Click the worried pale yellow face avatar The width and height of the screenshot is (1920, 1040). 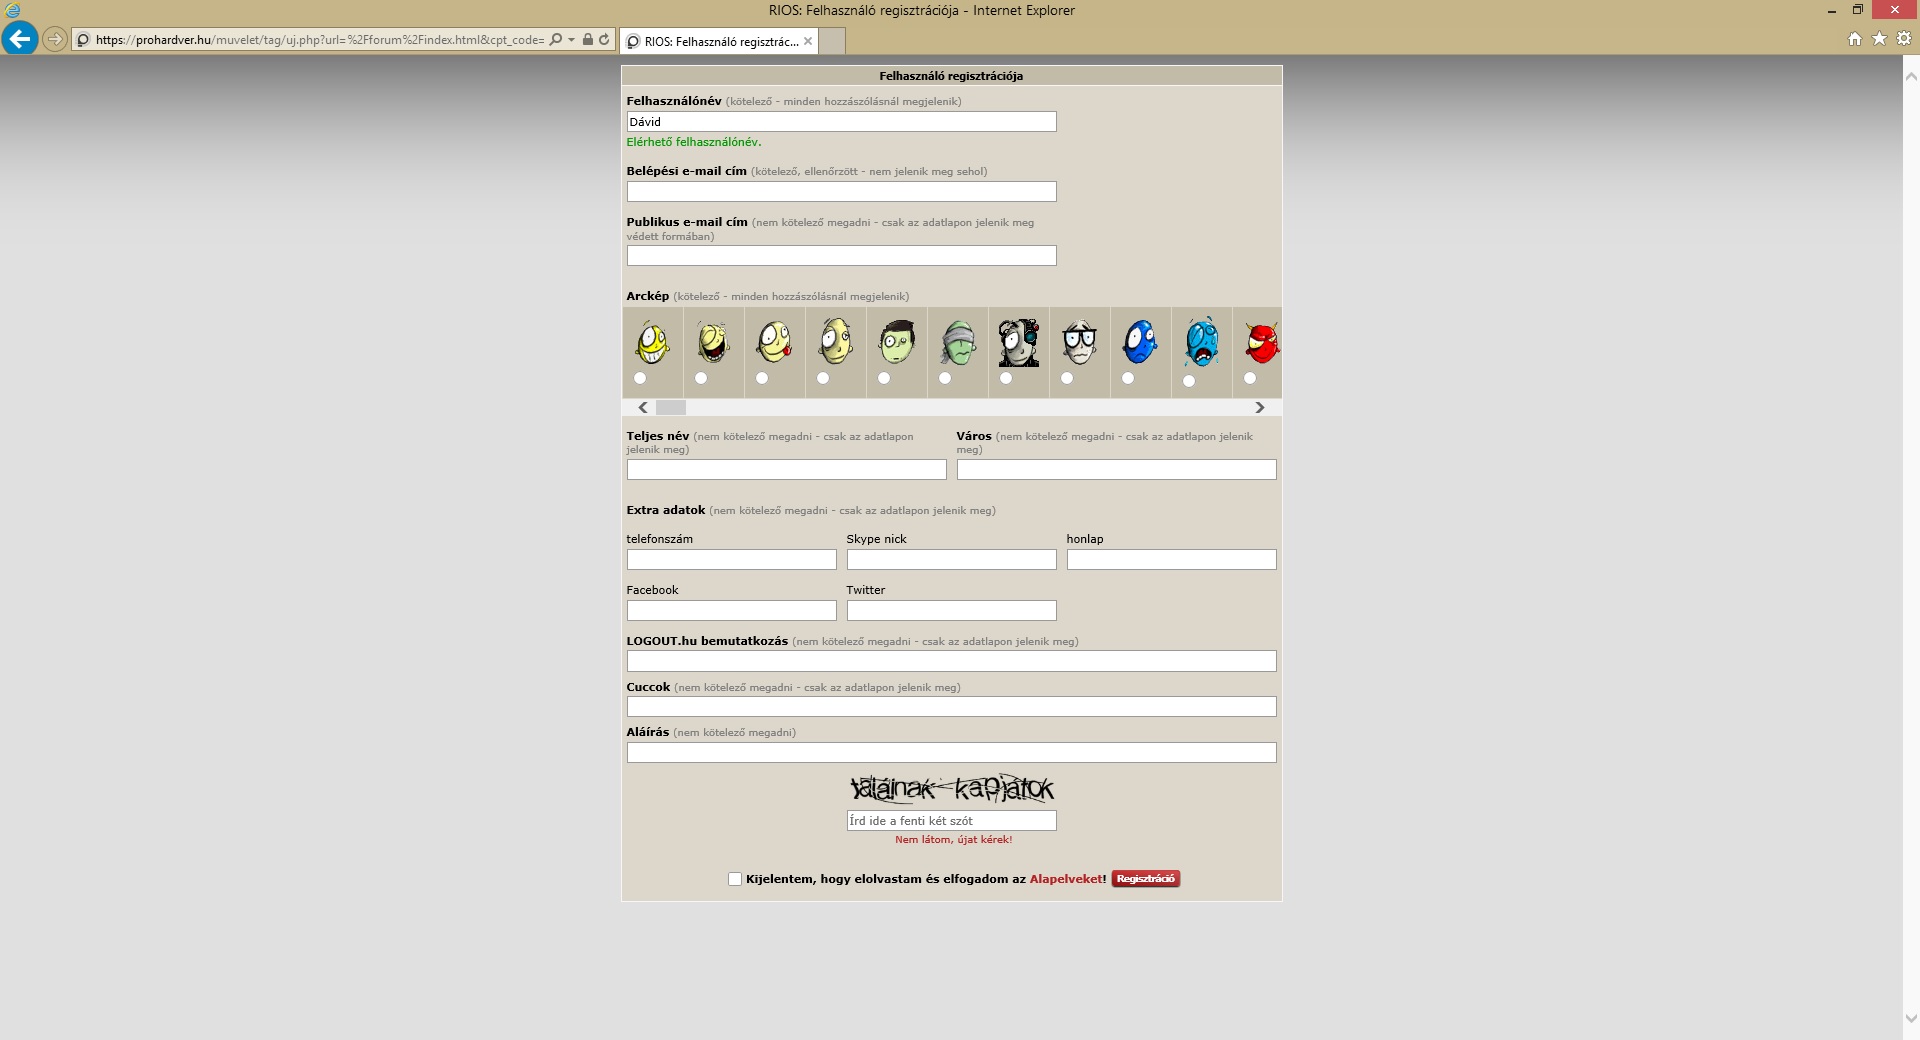click(x=835, y=342)
